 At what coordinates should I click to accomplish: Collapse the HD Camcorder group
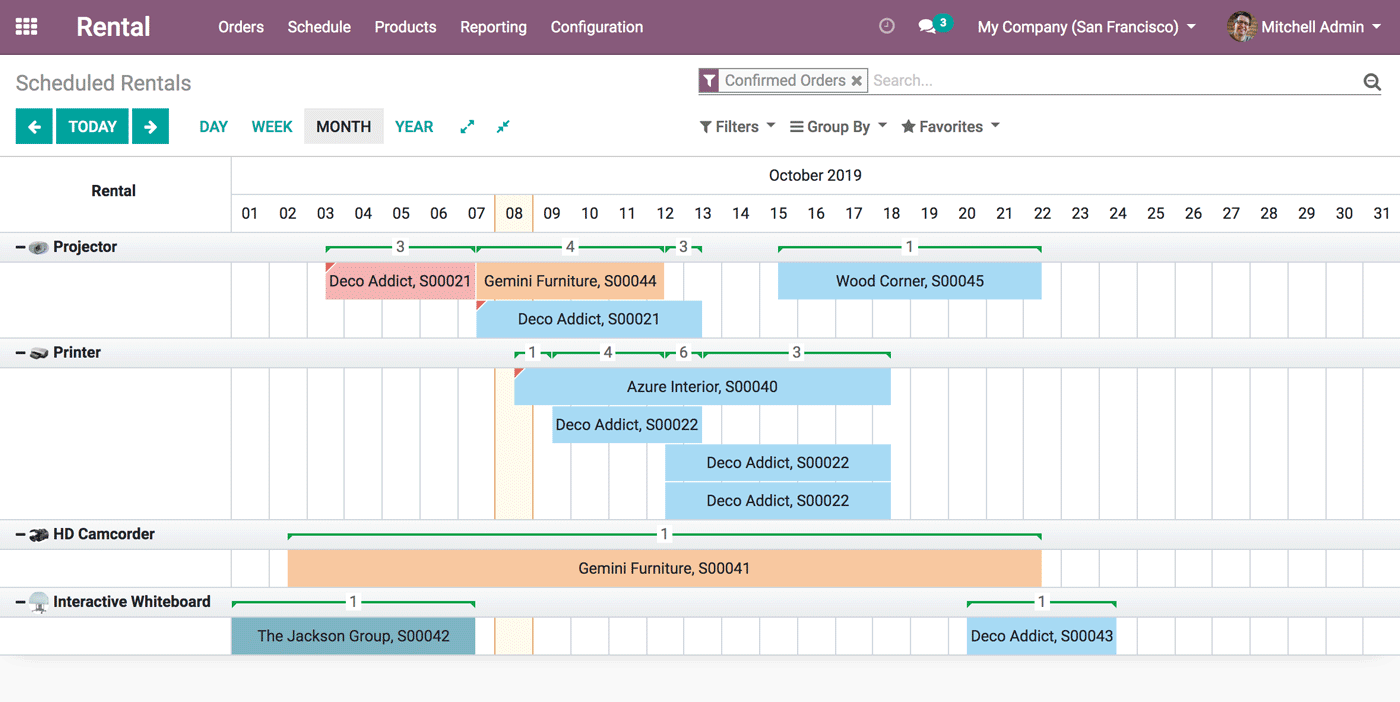(x=21, y=535)
